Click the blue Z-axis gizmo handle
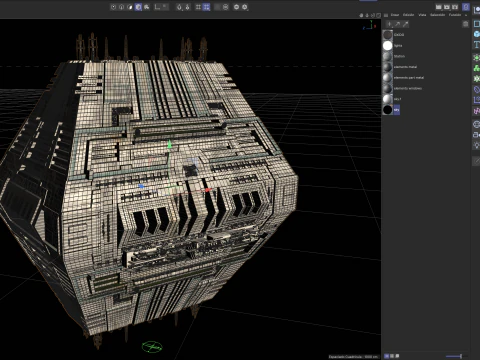Screen dimensions: 480x360 click(x=141, y=186)
